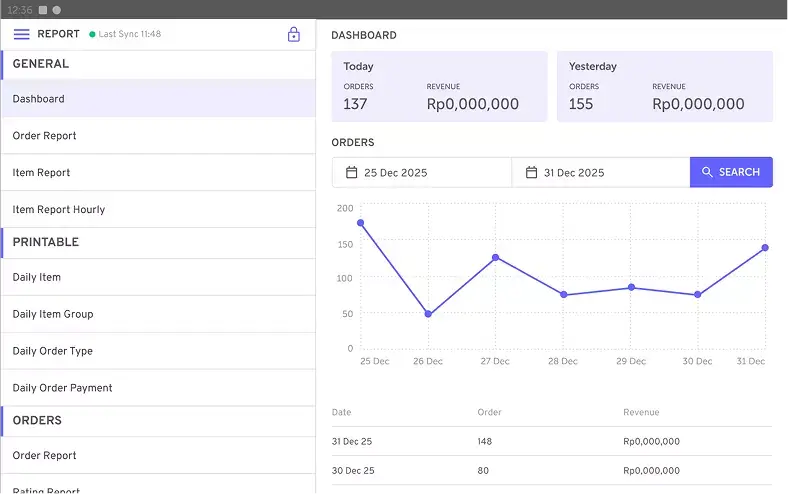Open the Item Report page
This screenshot has height=494, width=788.
point(158,173)
